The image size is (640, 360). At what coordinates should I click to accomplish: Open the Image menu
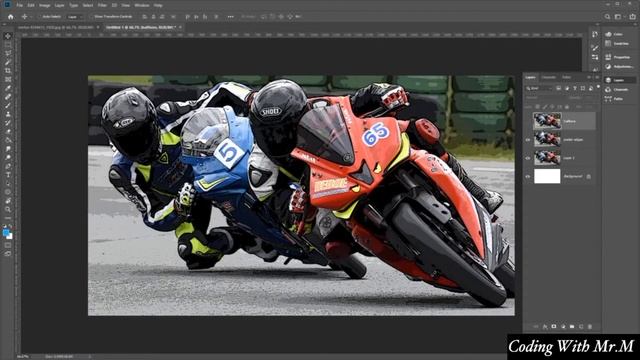coord(44,5)
